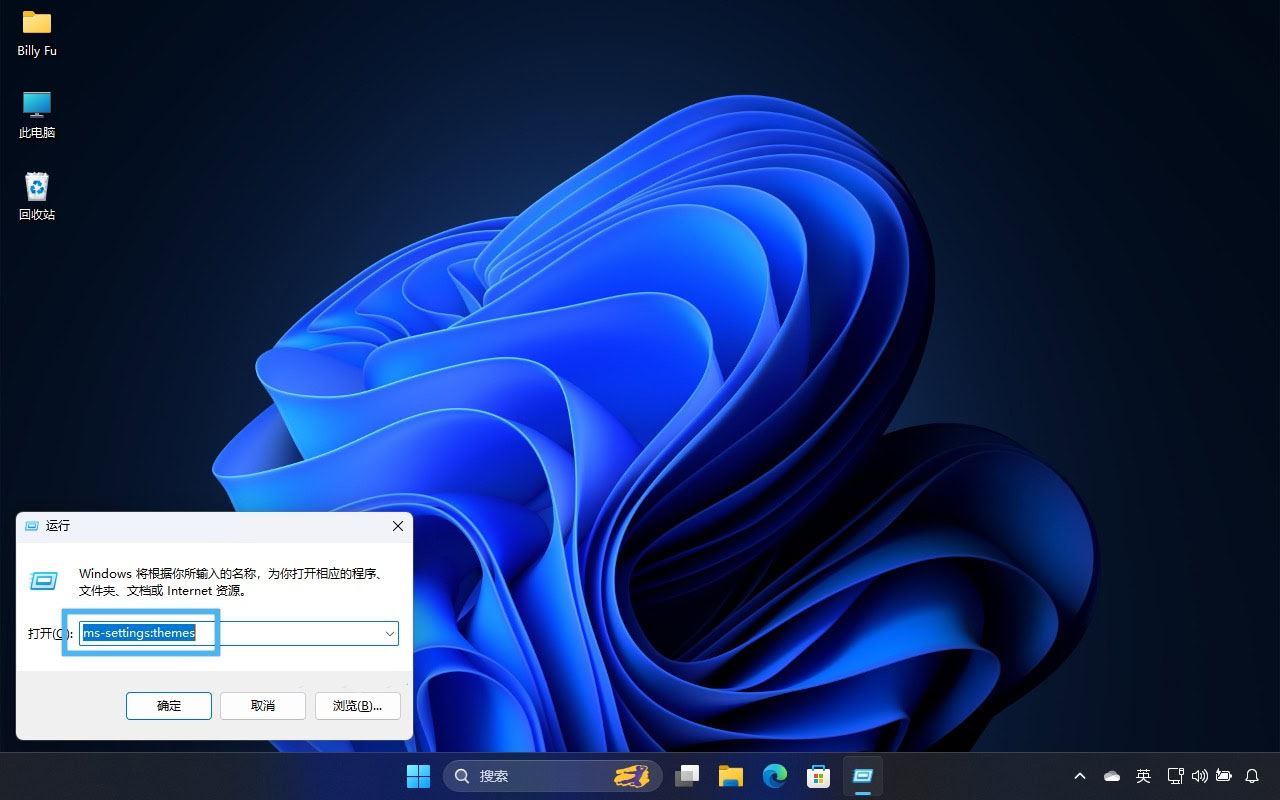Launch File Explorer from the taskbar

(731, 776)
